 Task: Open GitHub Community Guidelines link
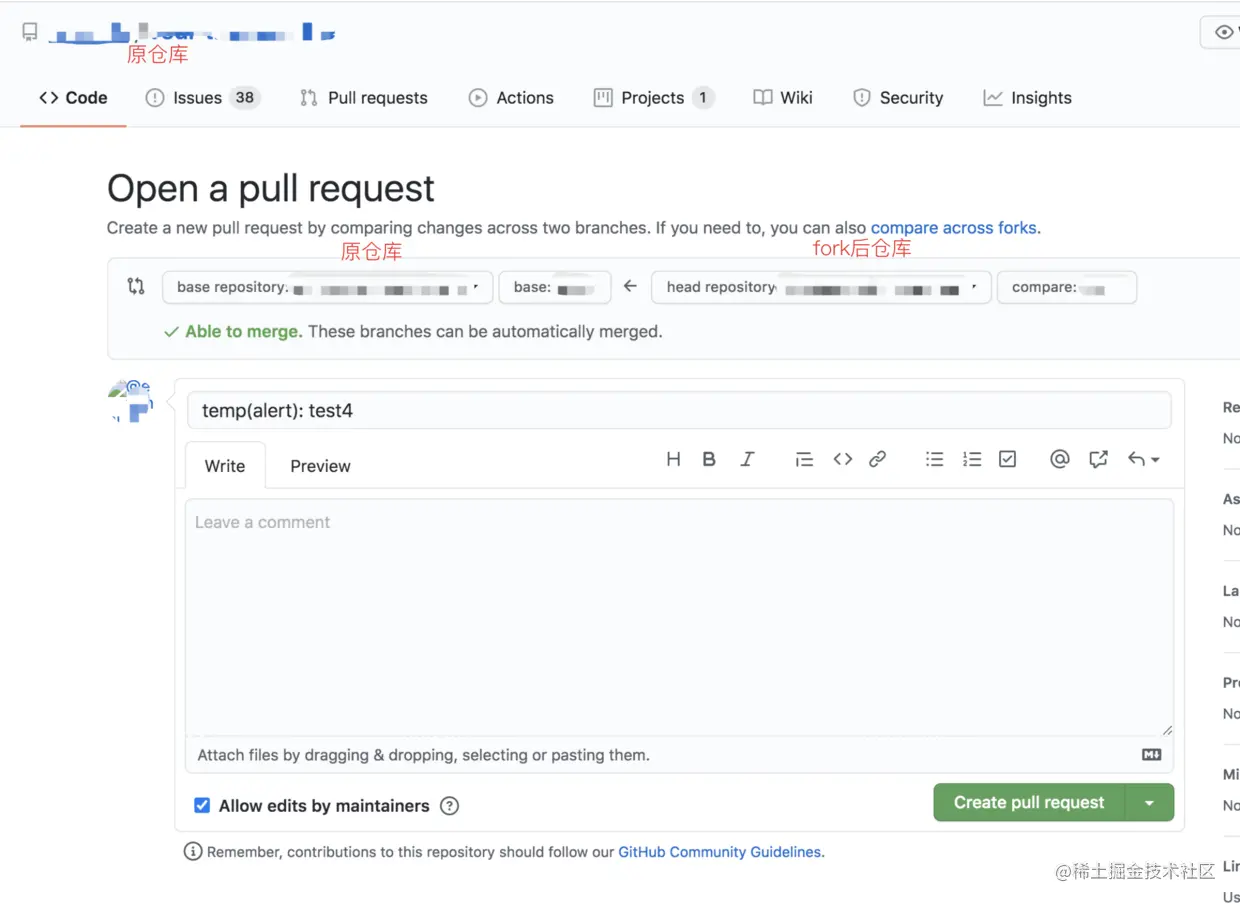click(719, 851)
